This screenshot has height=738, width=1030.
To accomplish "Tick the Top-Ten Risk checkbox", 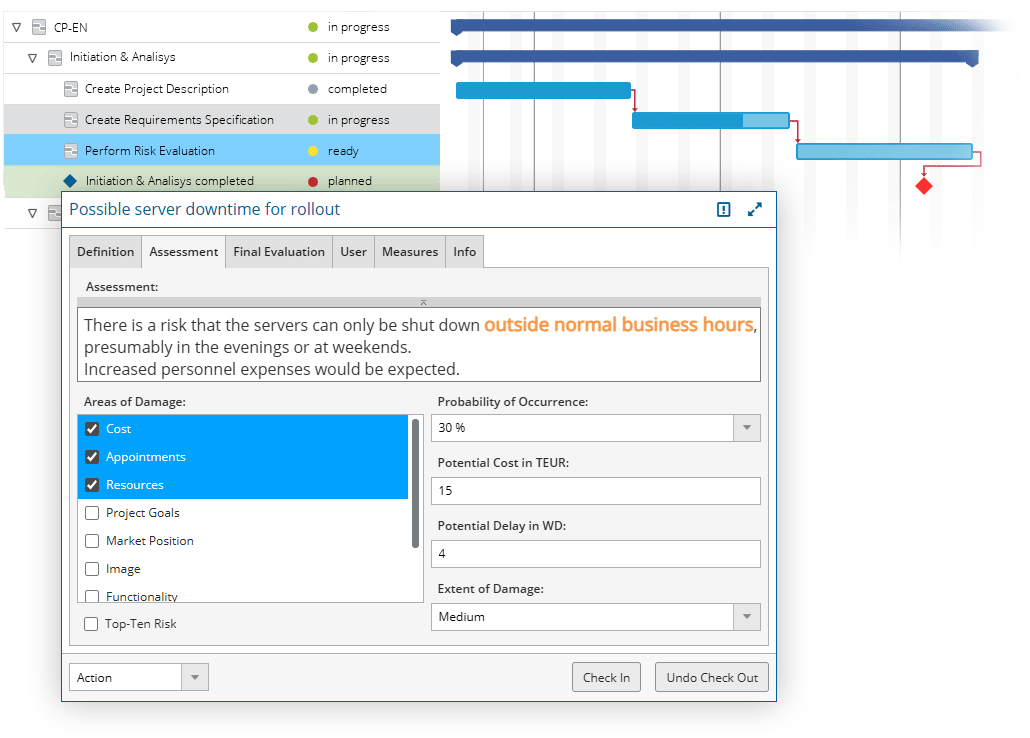I will [x=91, y=624].
